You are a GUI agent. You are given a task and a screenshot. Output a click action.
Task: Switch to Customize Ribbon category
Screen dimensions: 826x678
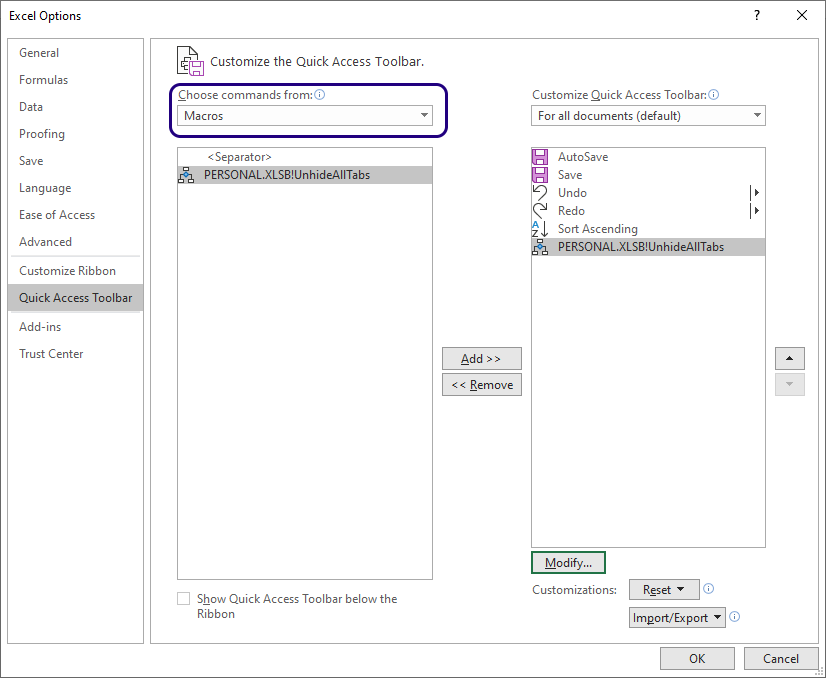click(76, 271)
